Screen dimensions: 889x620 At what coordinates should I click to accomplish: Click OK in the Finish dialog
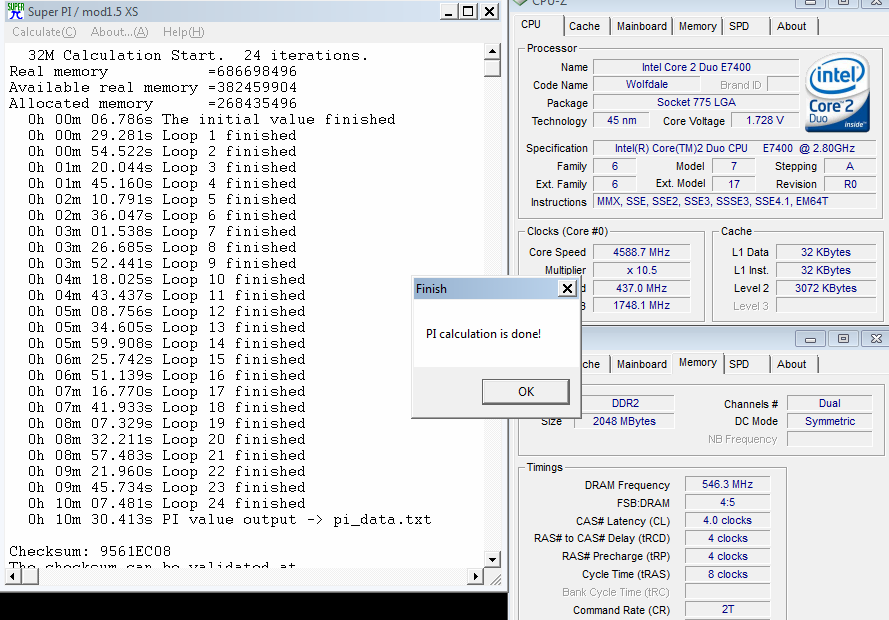click(x=526, y=392)
